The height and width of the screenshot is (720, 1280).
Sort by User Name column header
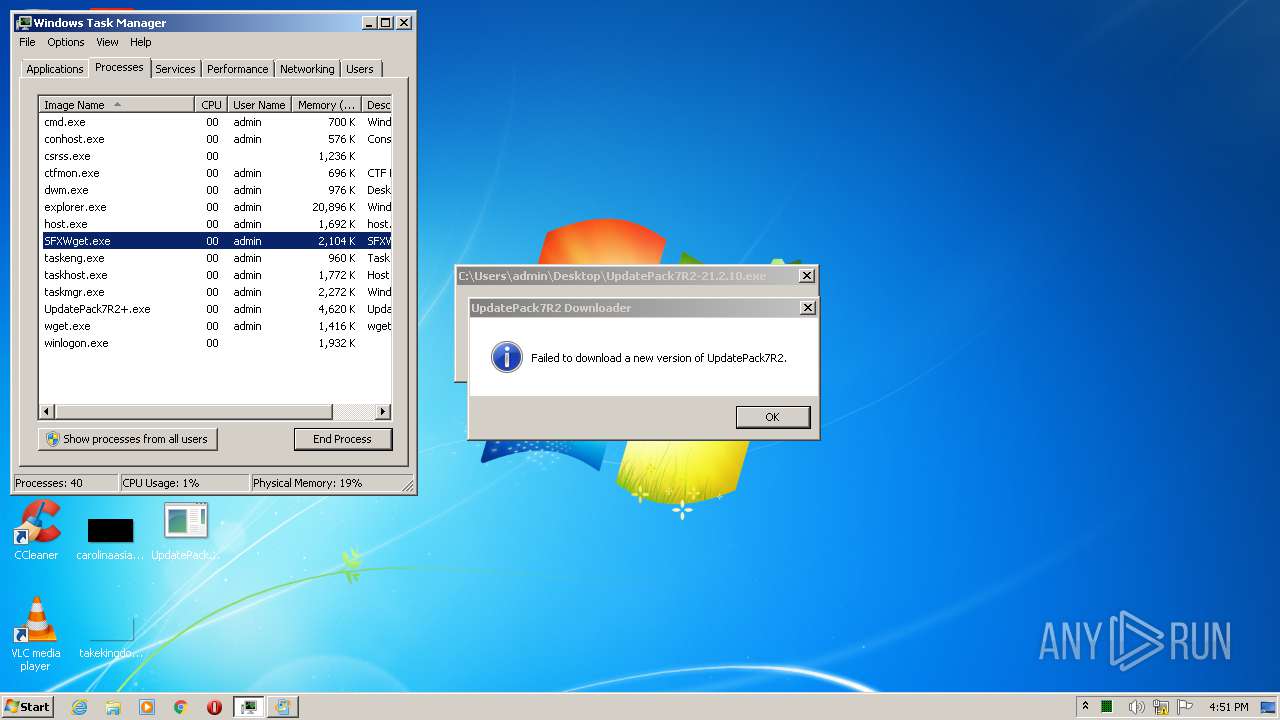pyautogui.click(x=259, y=105)
